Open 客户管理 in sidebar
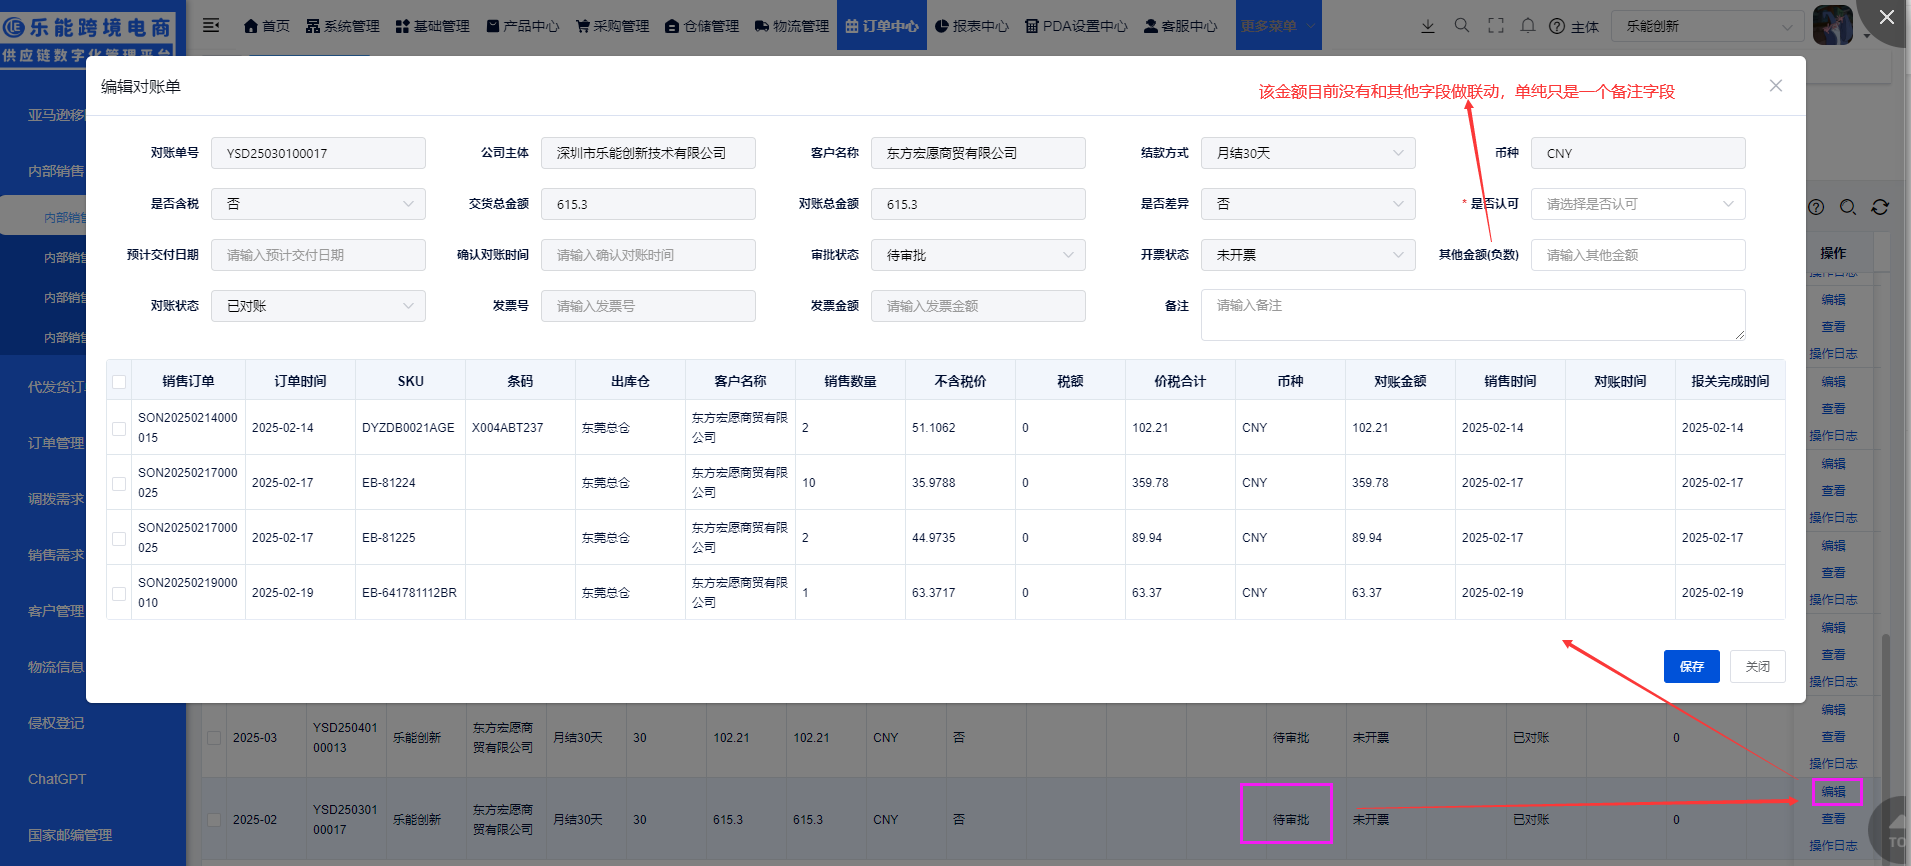Screen dimensions: 1911x866 [x=56, y=611]
